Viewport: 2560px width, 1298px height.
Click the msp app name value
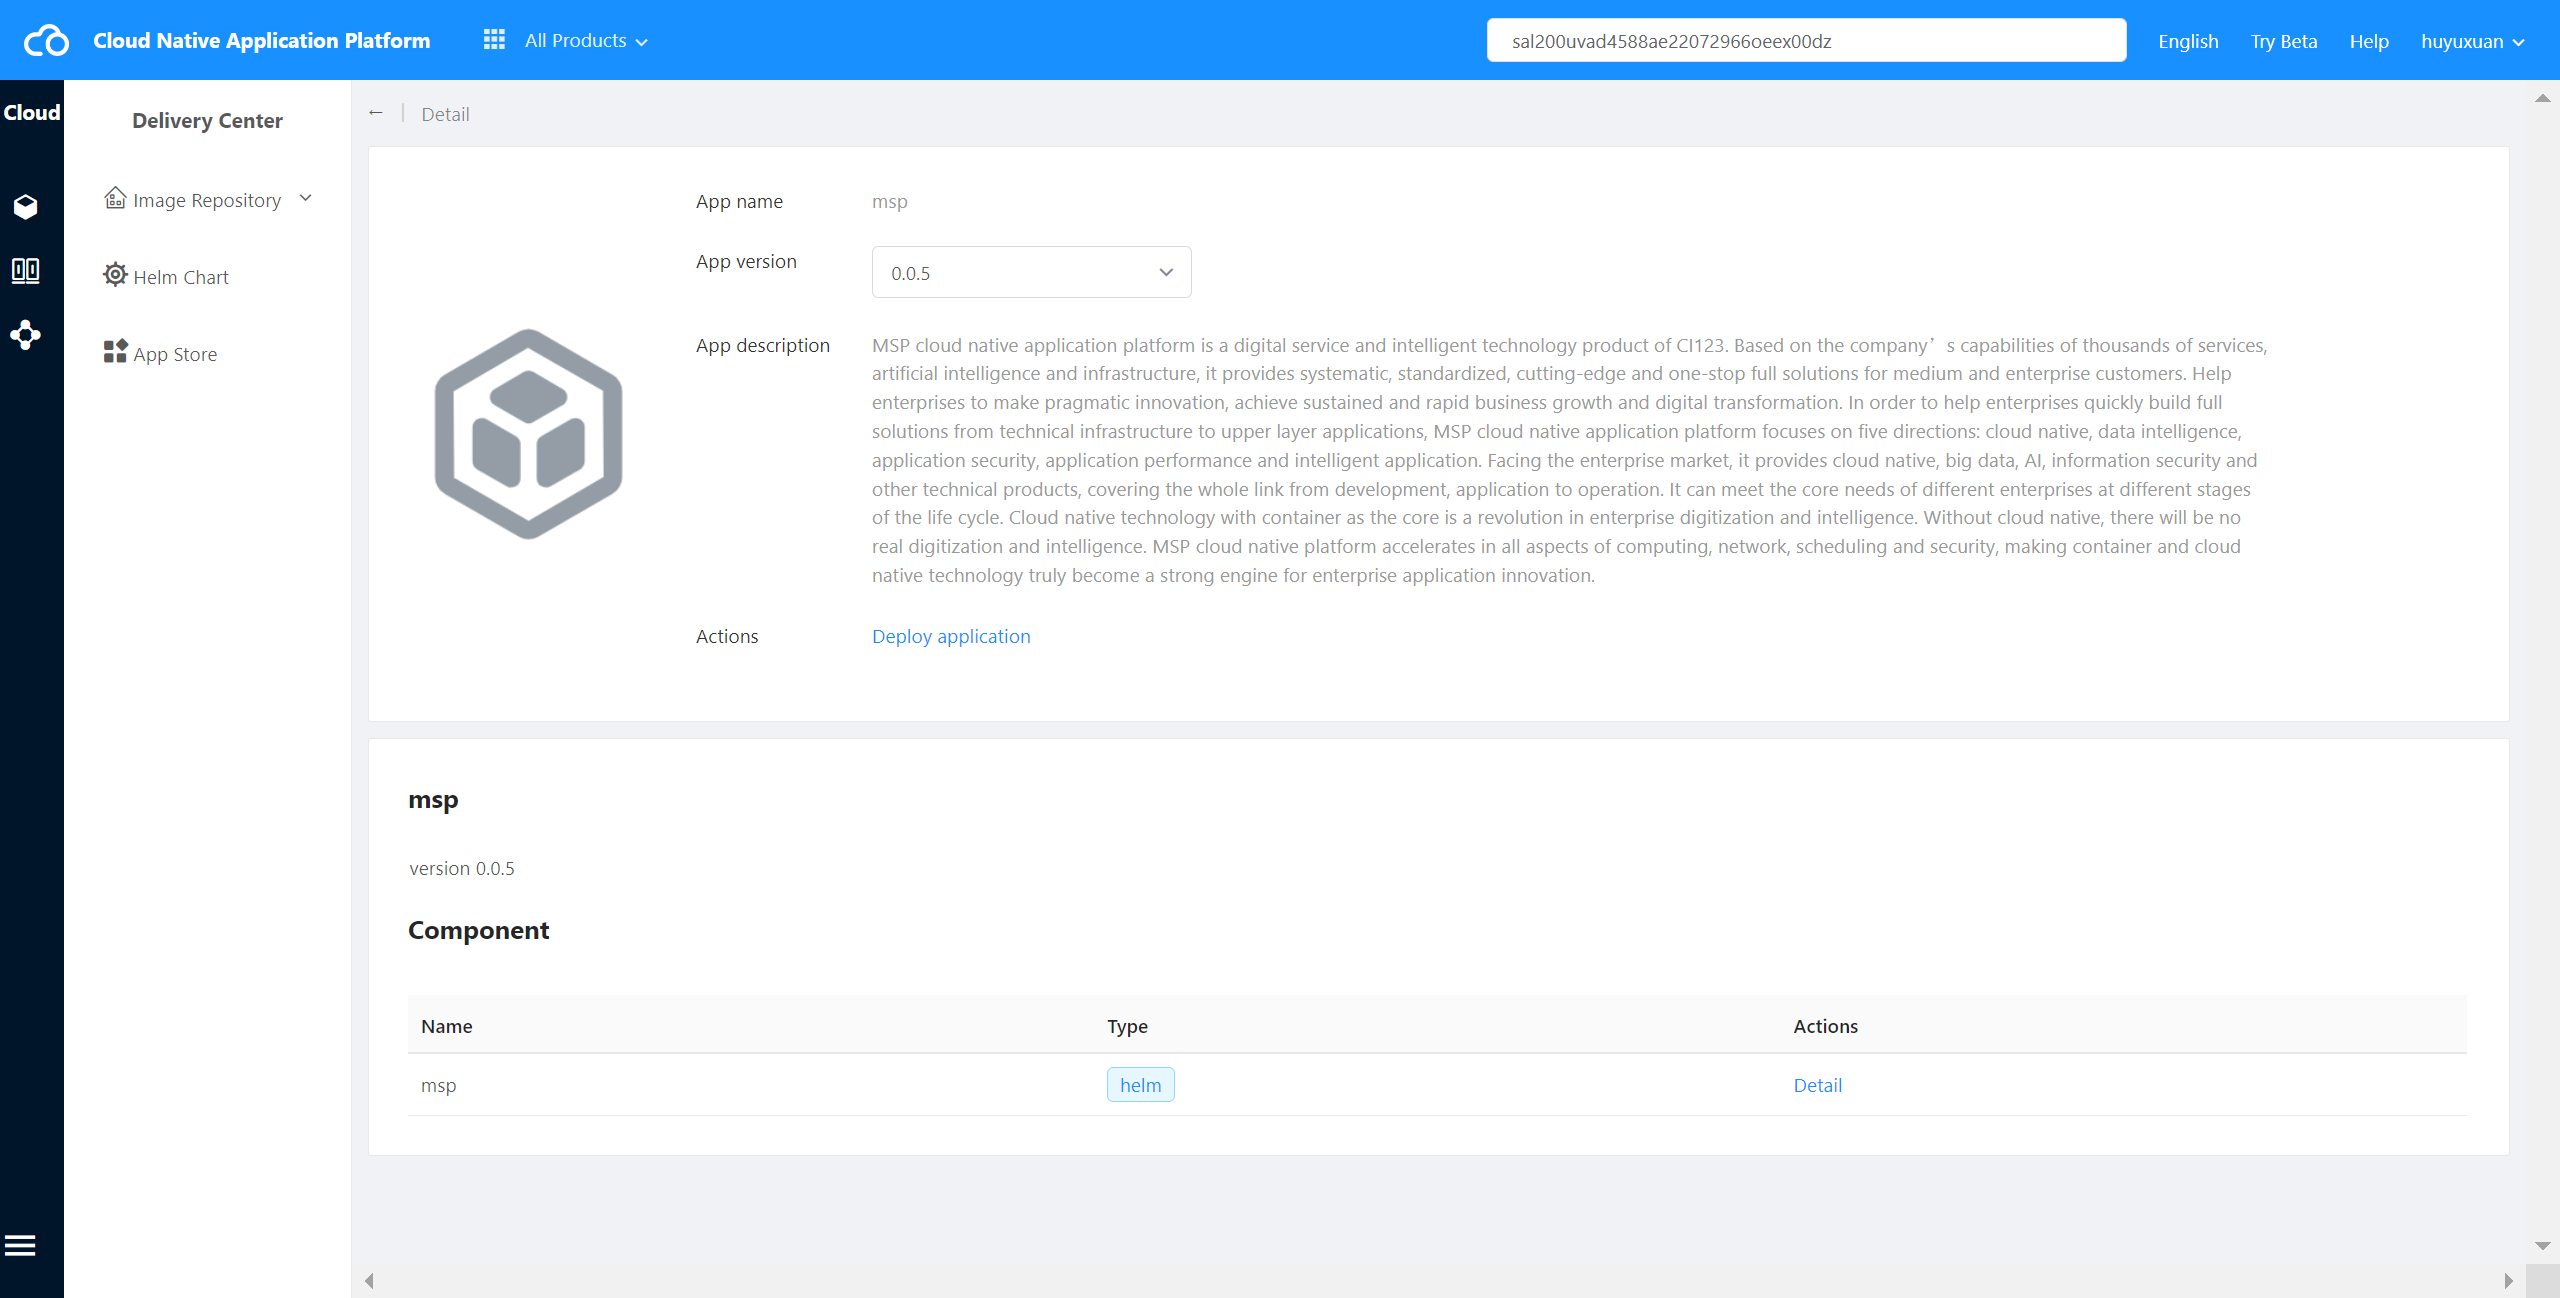[x=889, y=201]
